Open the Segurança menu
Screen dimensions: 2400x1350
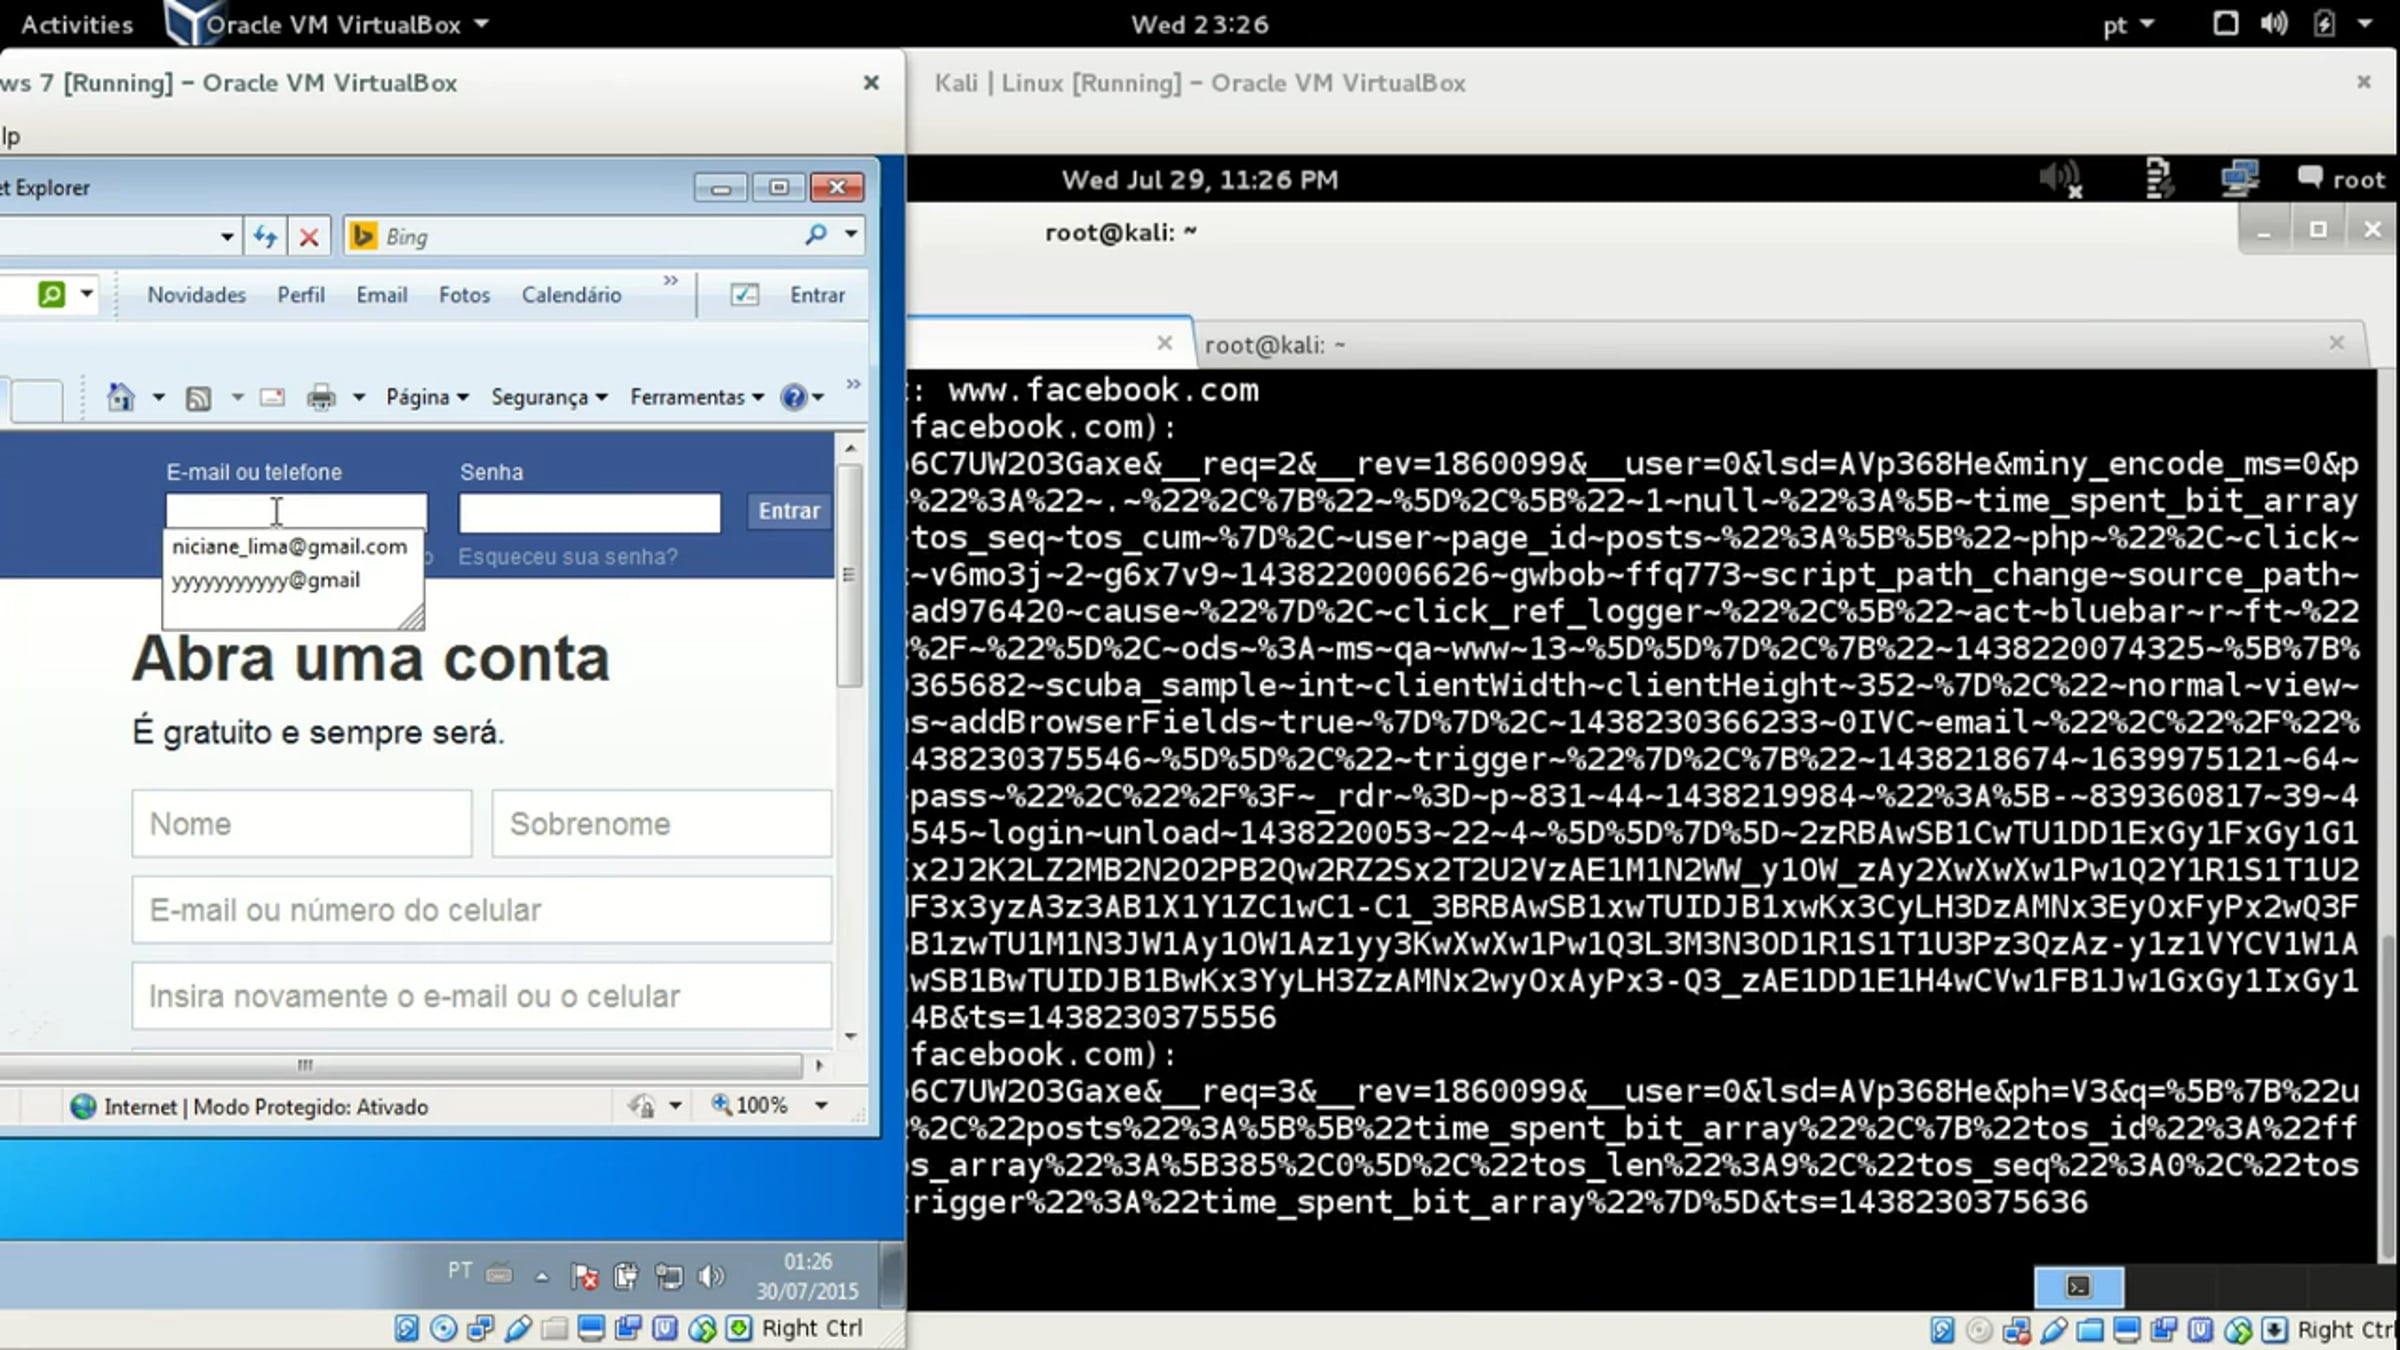[x=549, y=397]
